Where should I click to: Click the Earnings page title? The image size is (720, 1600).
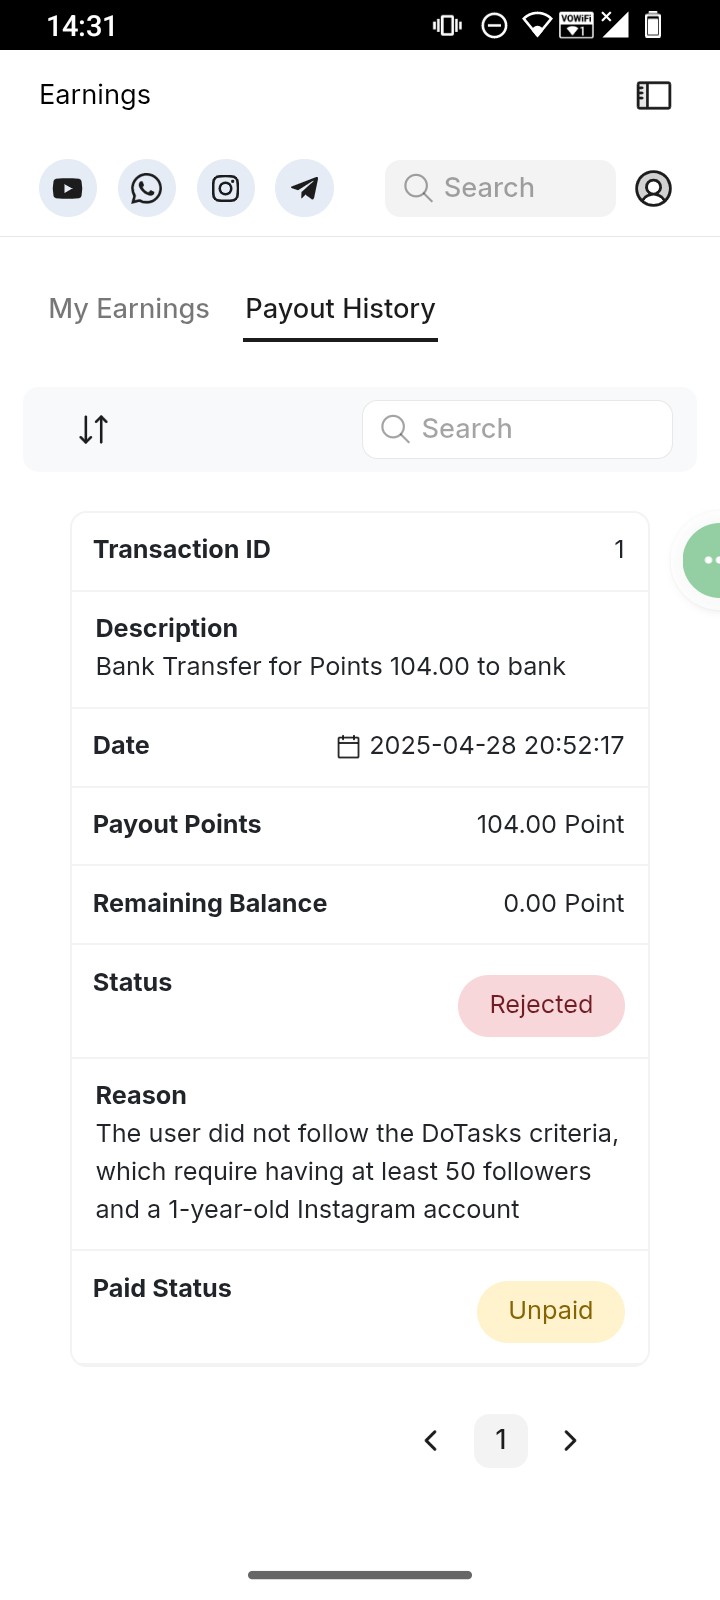tap(95, 95)
